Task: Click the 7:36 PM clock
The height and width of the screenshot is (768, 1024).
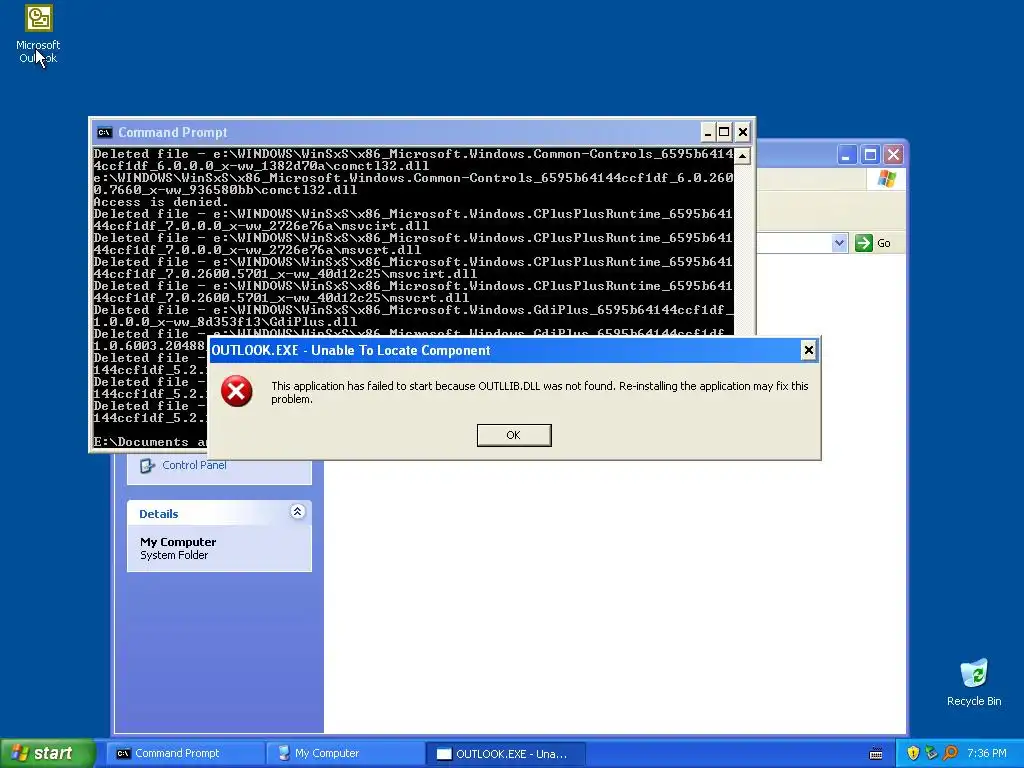Action: click(987, 754)
